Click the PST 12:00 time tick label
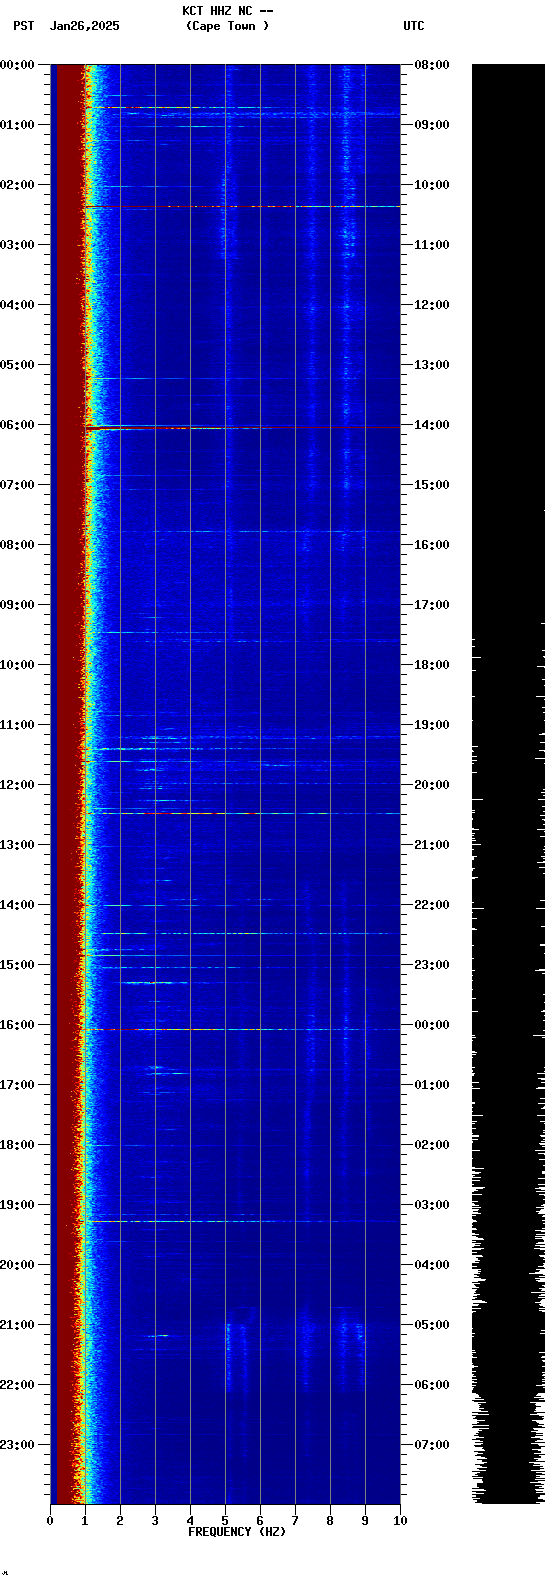552x1584 pixels. [17, 785]
